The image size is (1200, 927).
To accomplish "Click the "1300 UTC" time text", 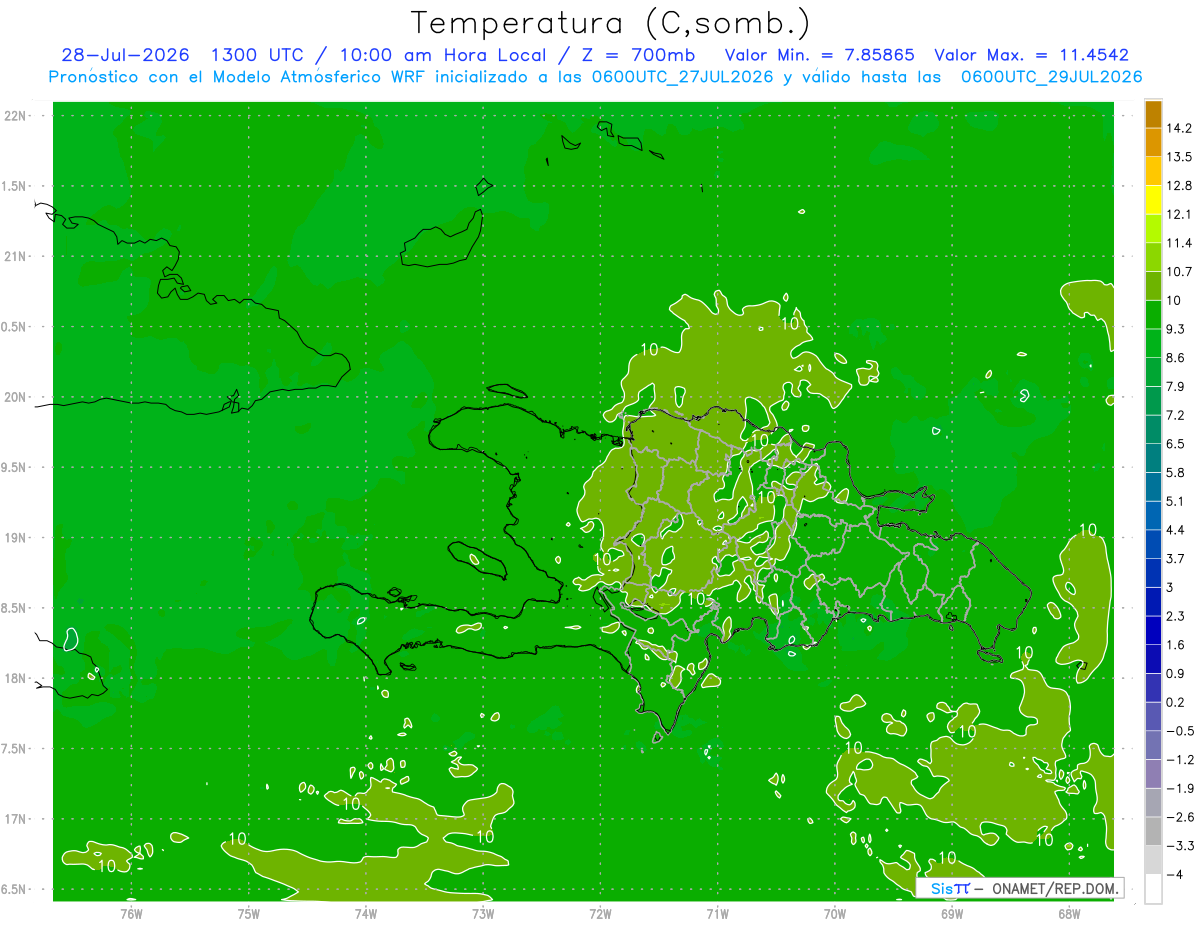I will click(259, 55).
